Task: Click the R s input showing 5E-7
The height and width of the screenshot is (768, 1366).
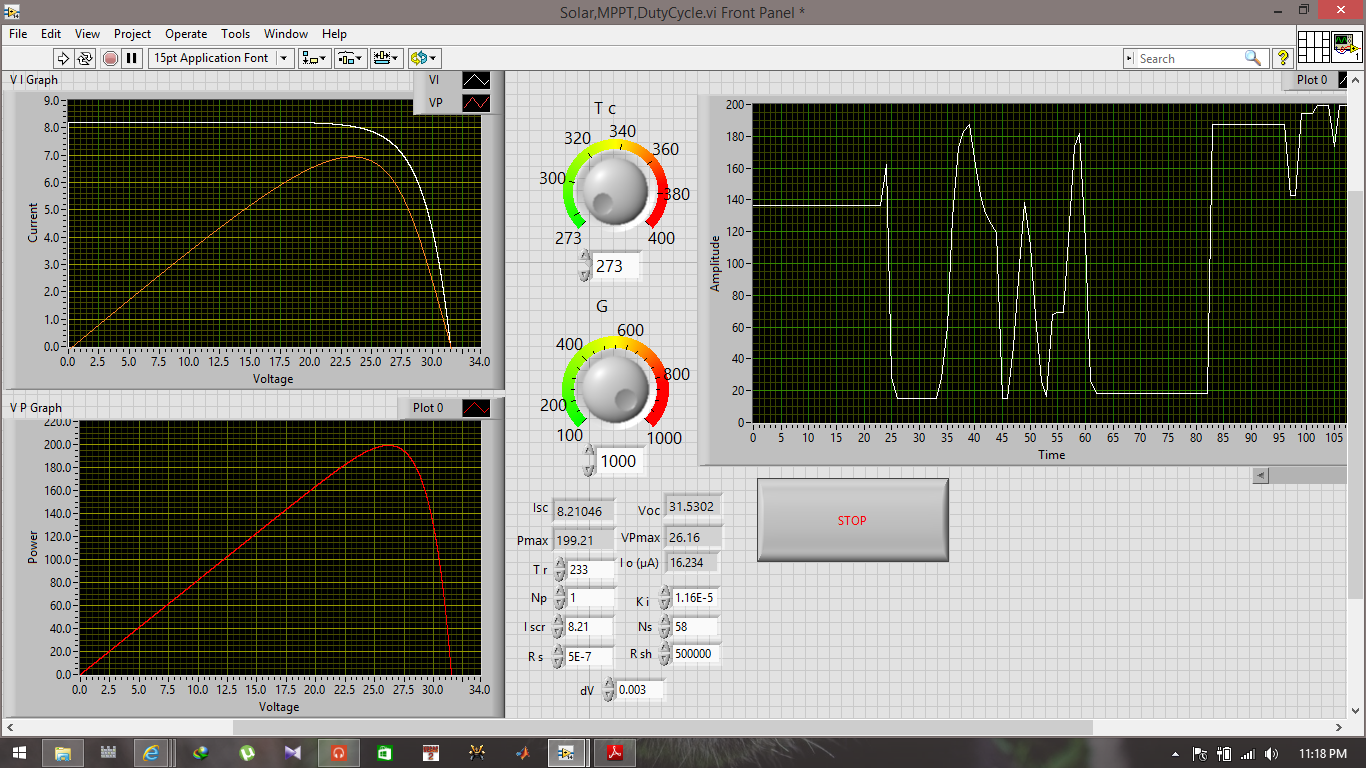Action: (589, 657)
